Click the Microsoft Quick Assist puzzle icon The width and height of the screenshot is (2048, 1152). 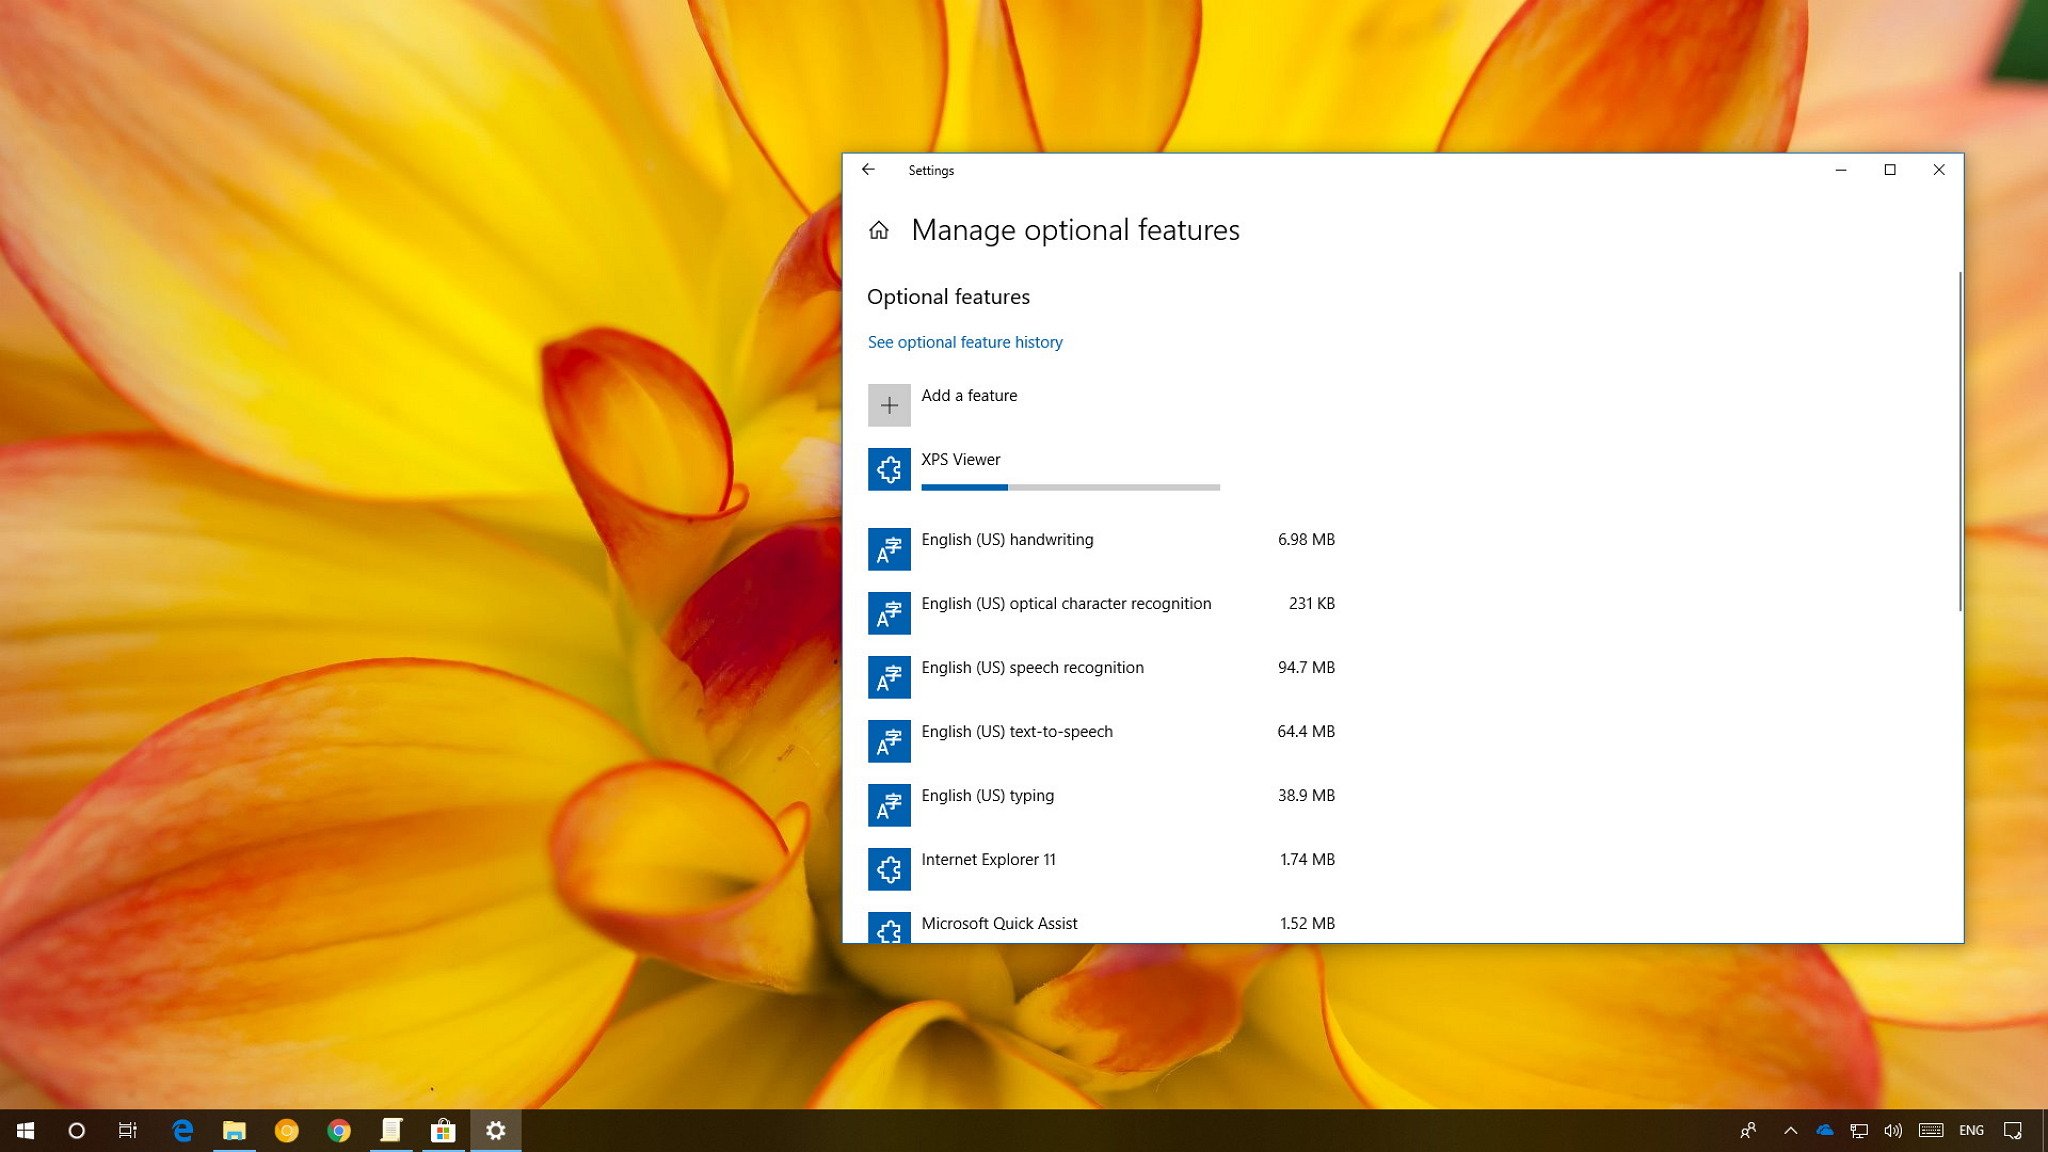[x=889, y=927]
